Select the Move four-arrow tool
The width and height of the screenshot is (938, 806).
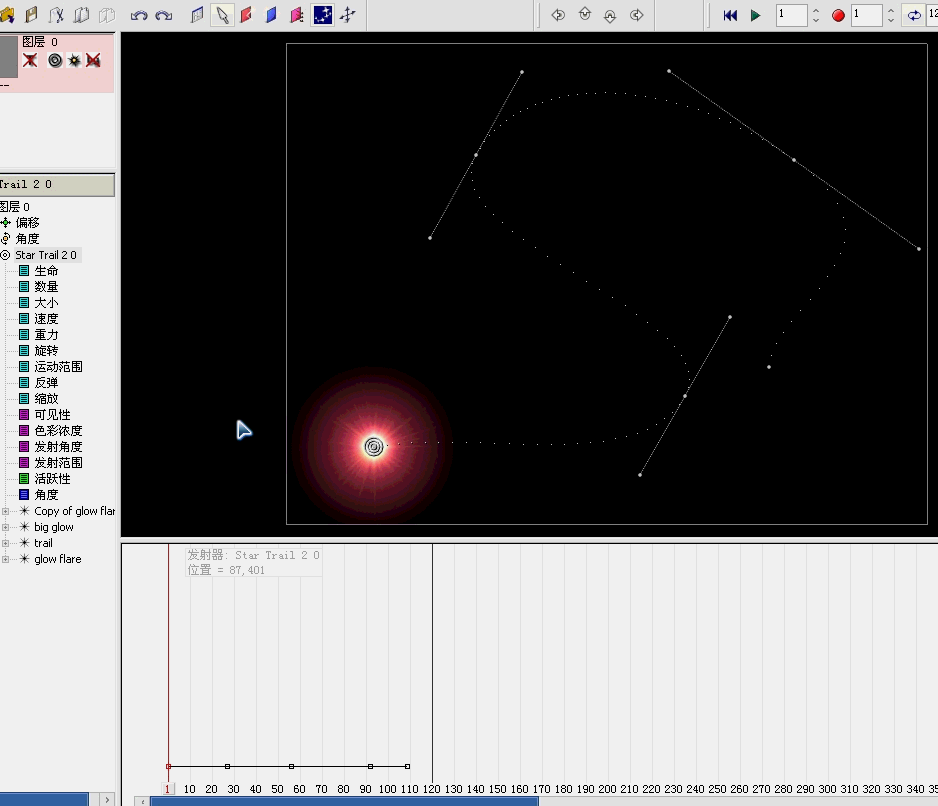348,15
